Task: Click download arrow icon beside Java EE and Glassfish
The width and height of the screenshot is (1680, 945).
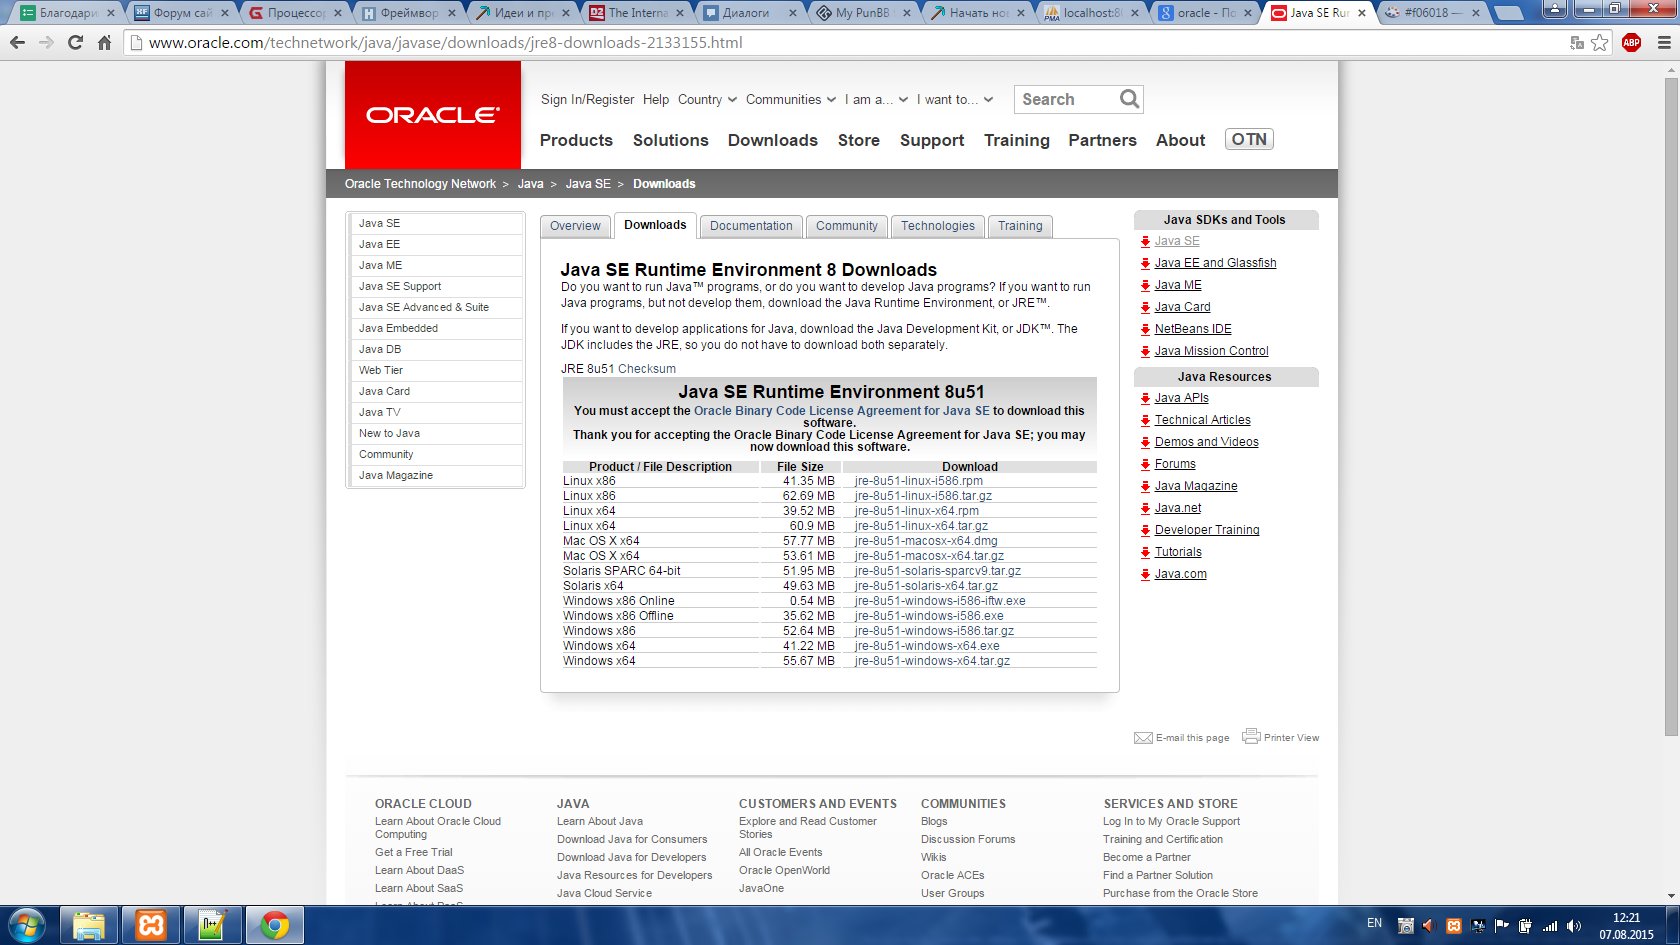Action: [1145, 264]
